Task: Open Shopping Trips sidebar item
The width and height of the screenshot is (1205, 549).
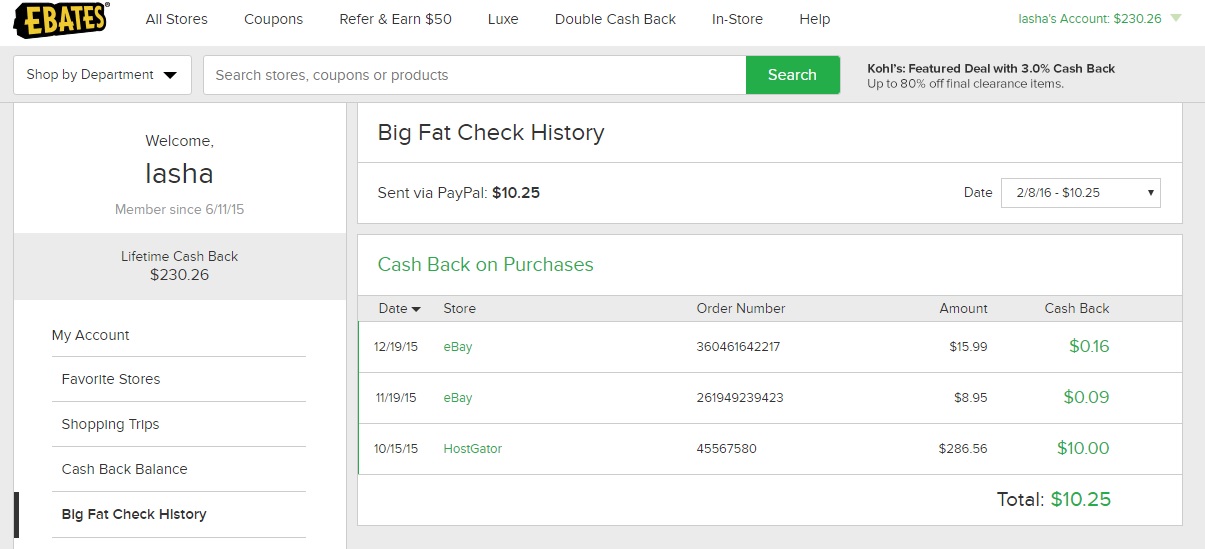Action: tap(110, 424)
